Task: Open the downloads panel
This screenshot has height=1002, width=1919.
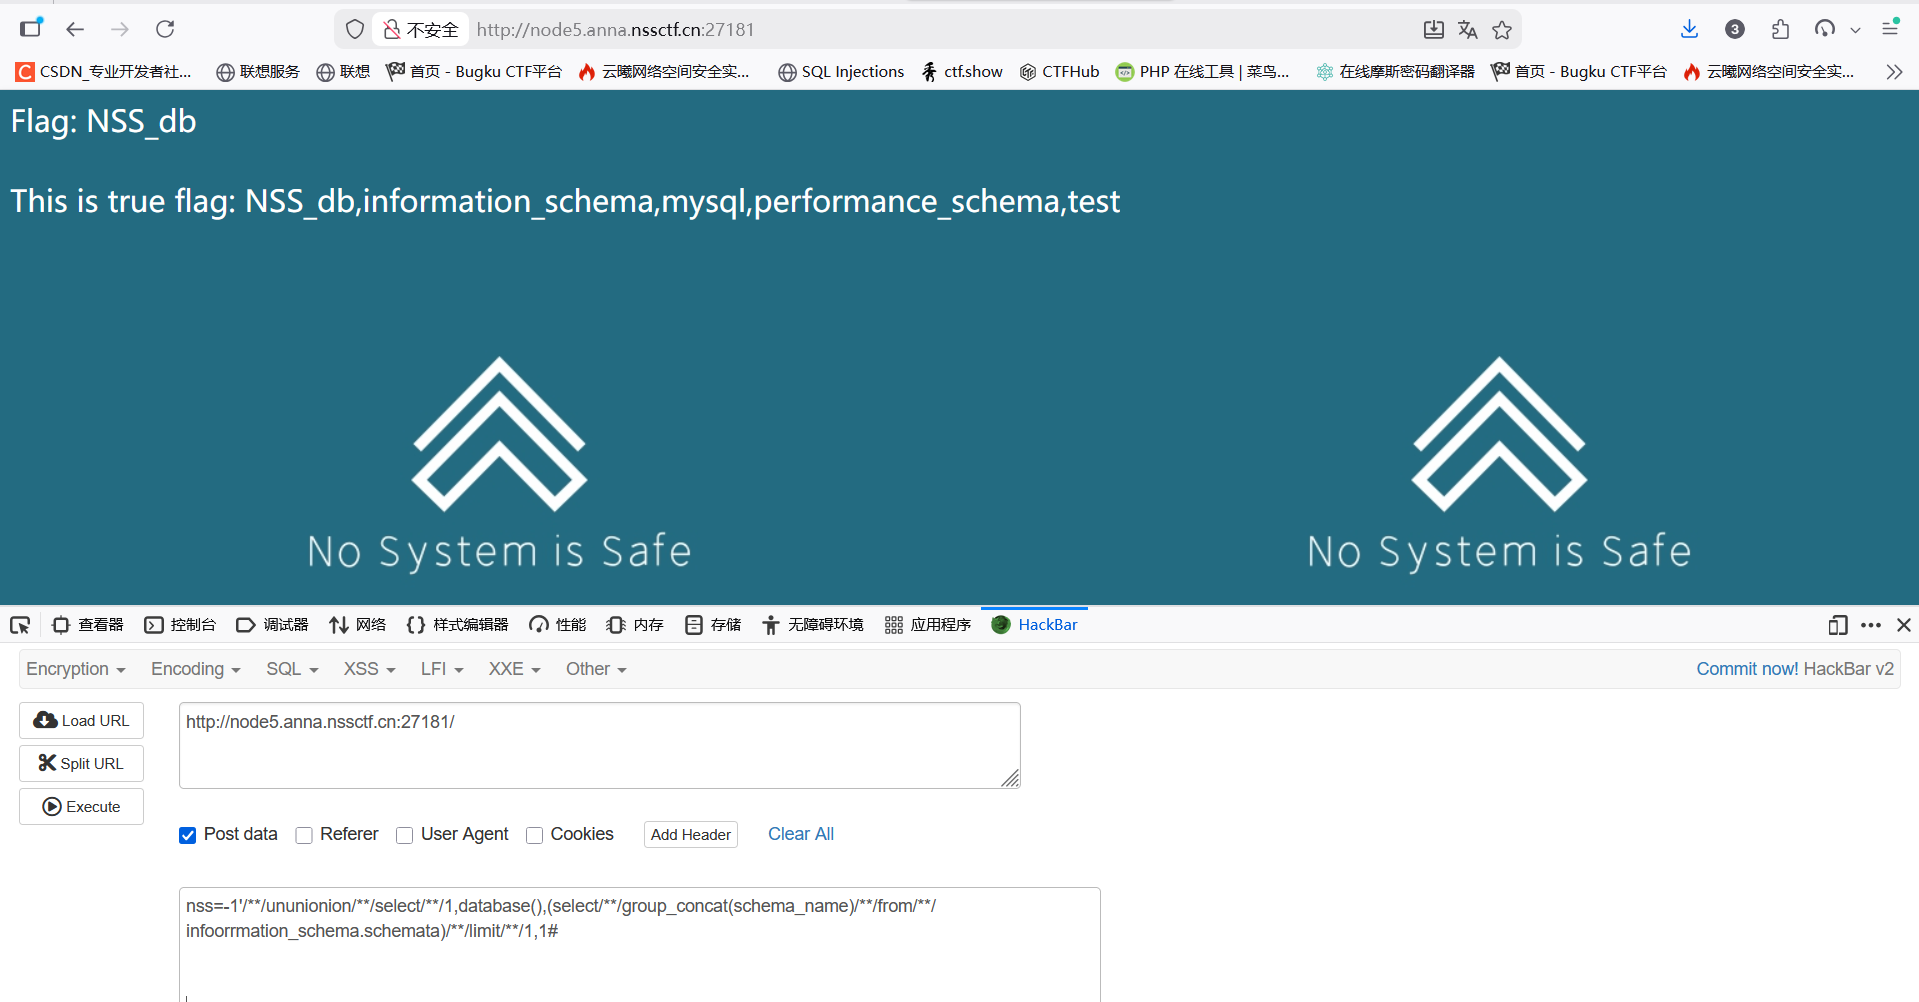Action: 1689,29
